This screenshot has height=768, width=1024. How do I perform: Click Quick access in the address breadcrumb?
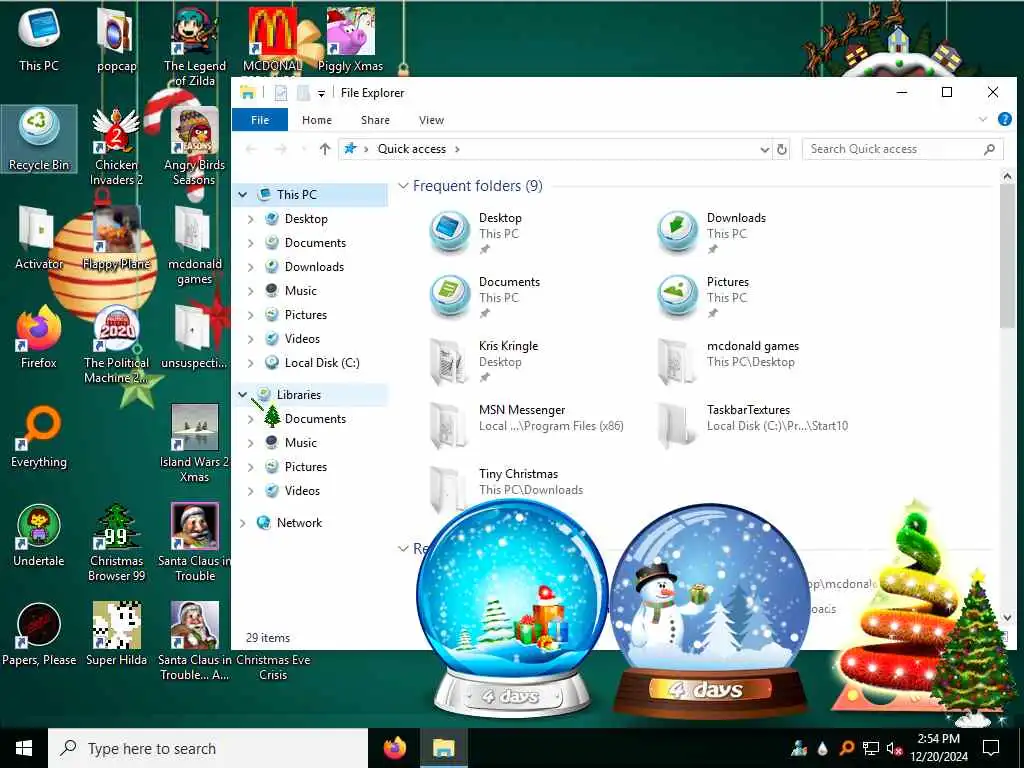(411, 149)
